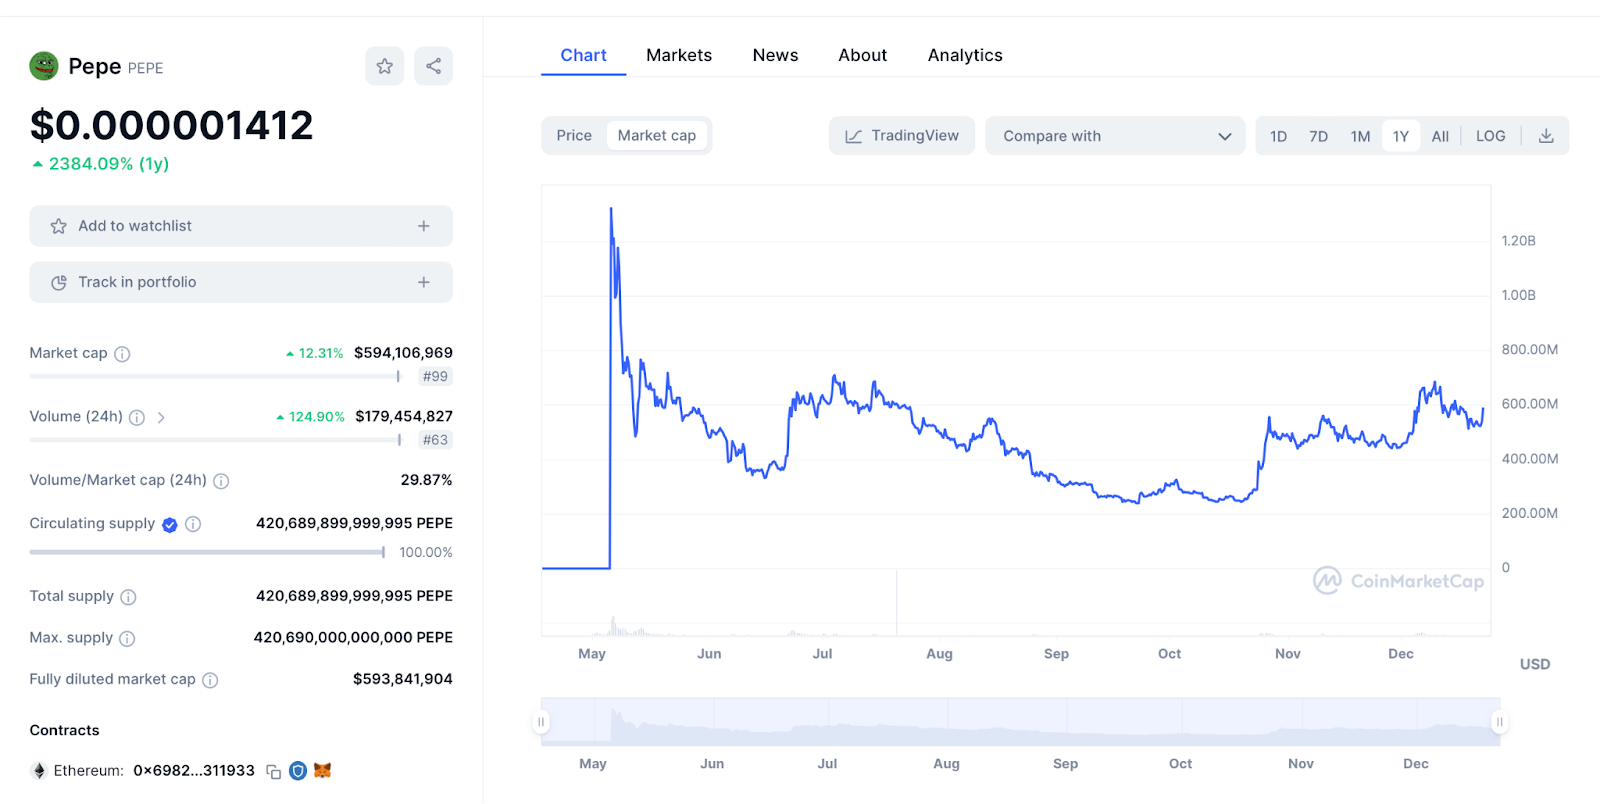Click the 12.31% market cap change

coord(314,353)
